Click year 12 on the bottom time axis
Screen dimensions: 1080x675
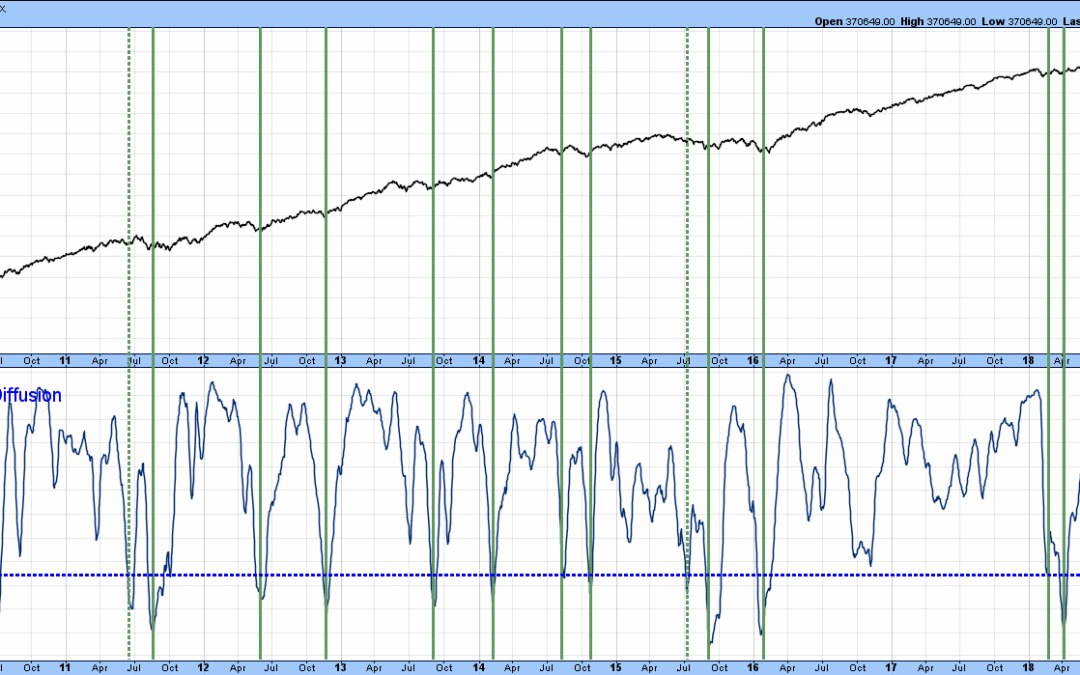(203, 667)
